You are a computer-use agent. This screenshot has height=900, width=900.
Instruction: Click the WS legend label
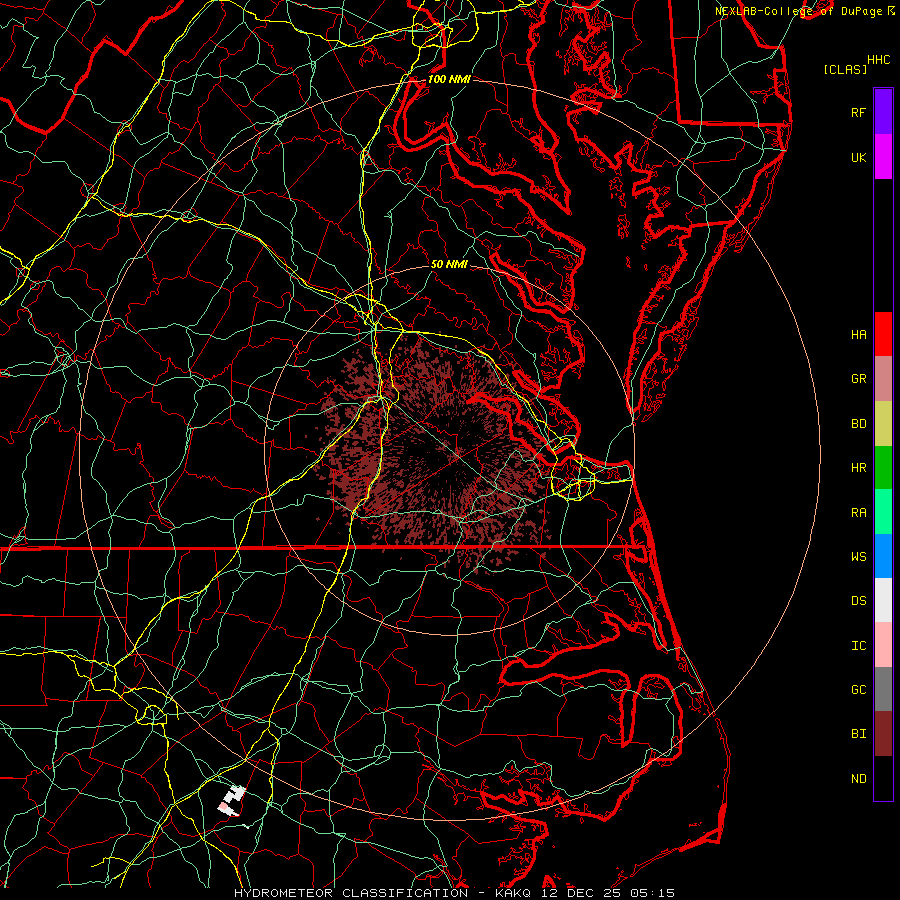858,556
